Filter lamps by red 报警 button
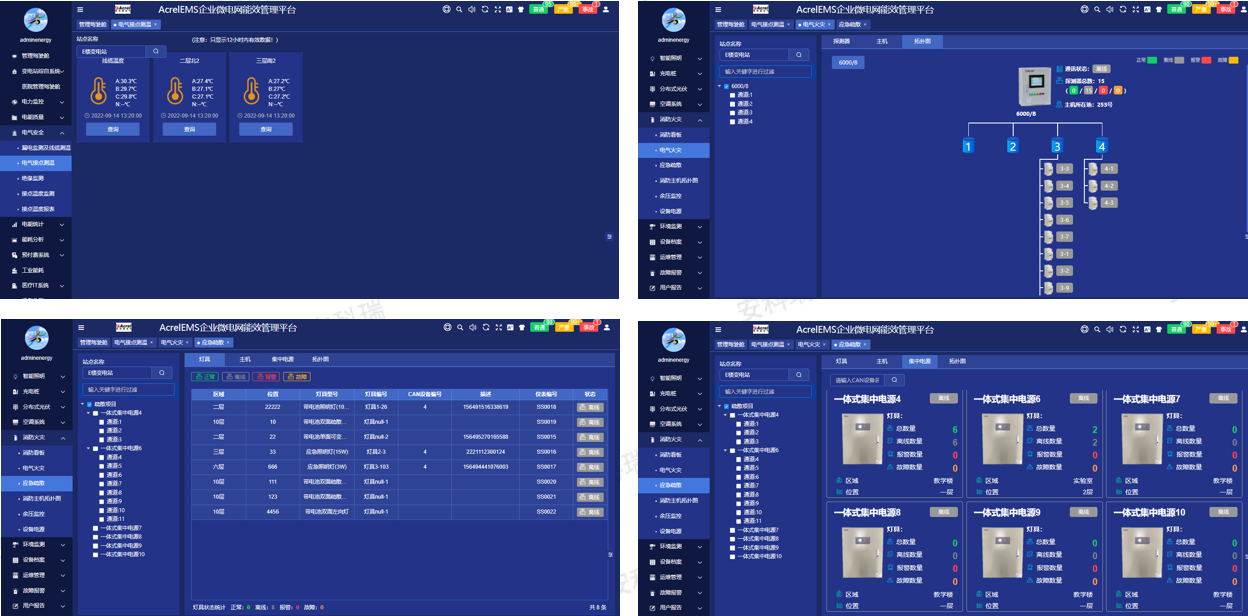 tap(267, 376)
